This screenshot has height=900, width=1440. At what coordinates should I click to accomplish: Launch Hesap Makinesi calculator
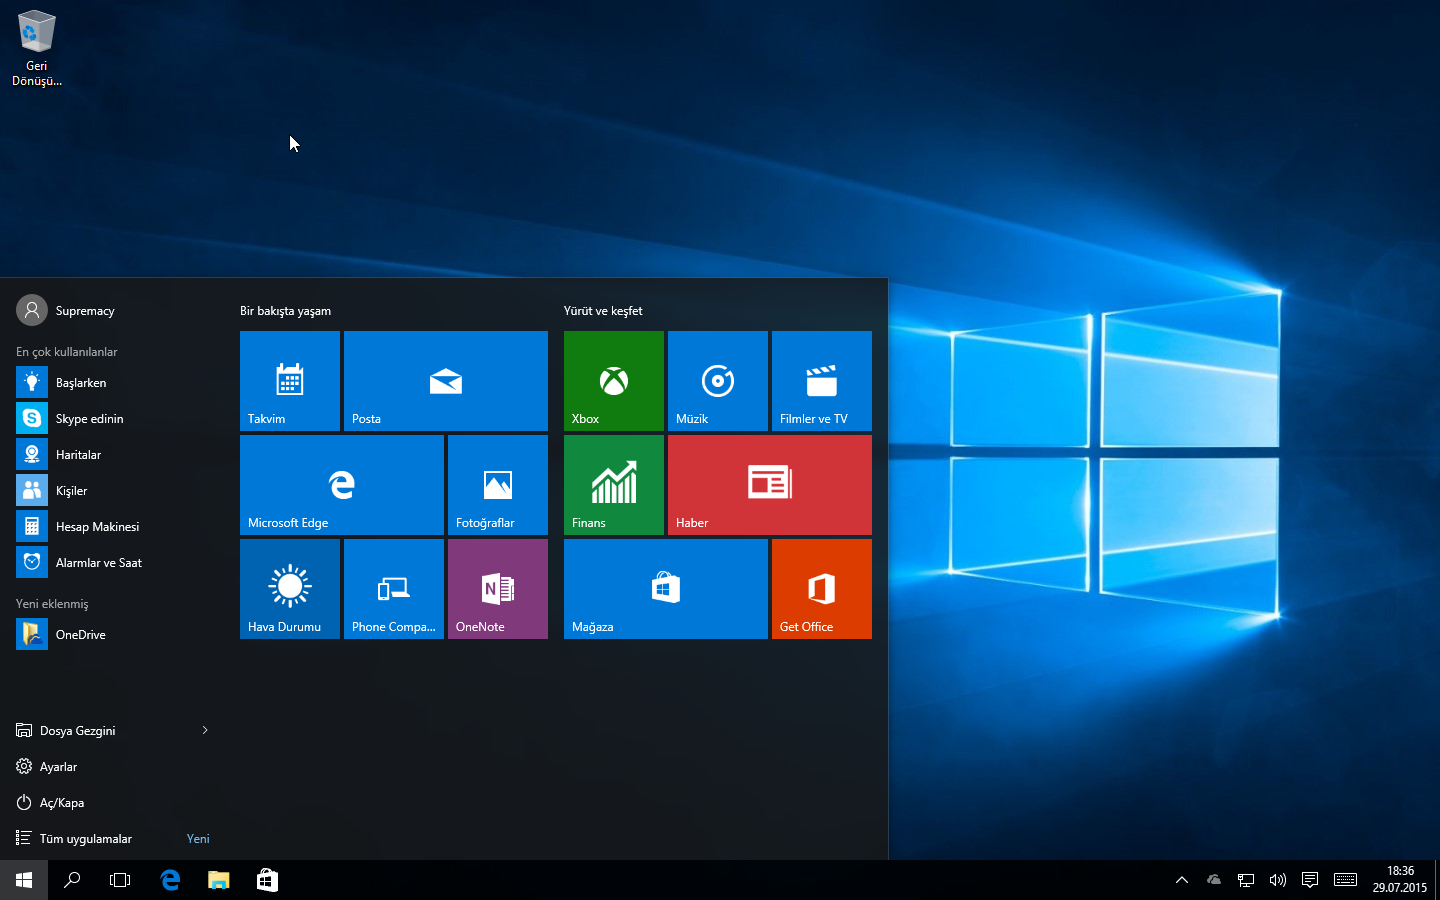coord(112,527)
